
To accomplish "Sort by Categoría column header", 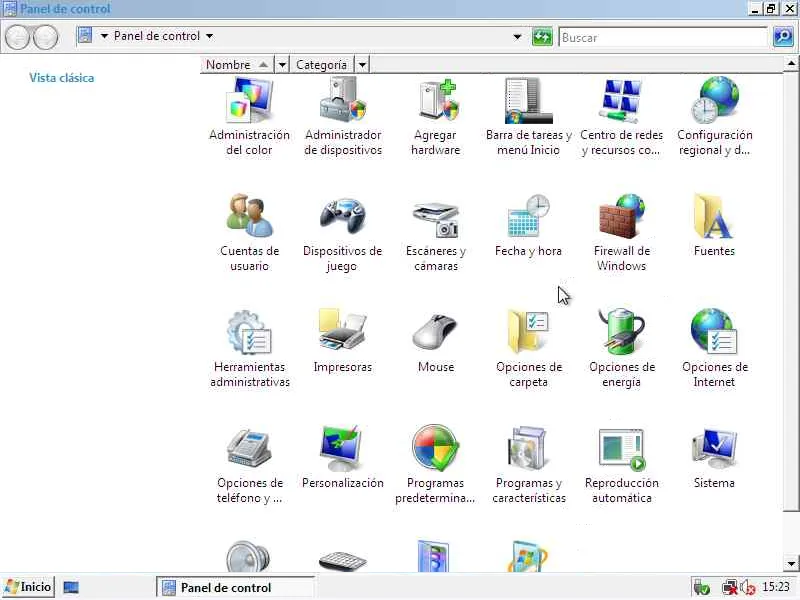I will pyautogui.click(x=321, y=65).
